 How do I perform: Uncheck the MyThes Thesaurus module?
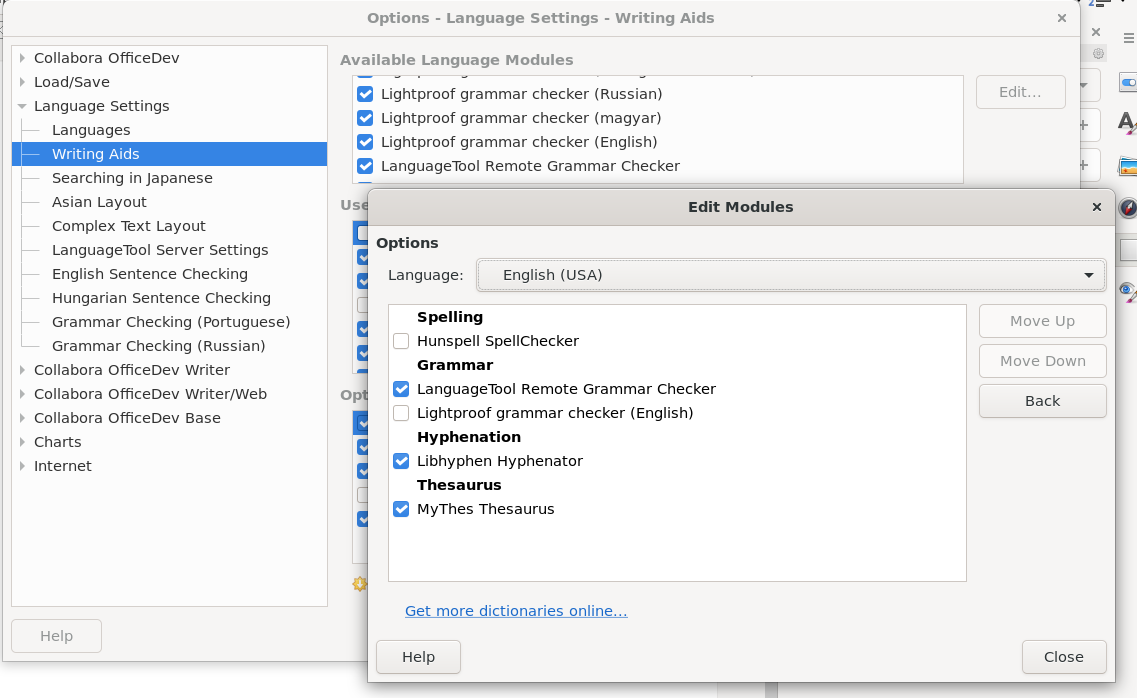(x=401, y=509)
